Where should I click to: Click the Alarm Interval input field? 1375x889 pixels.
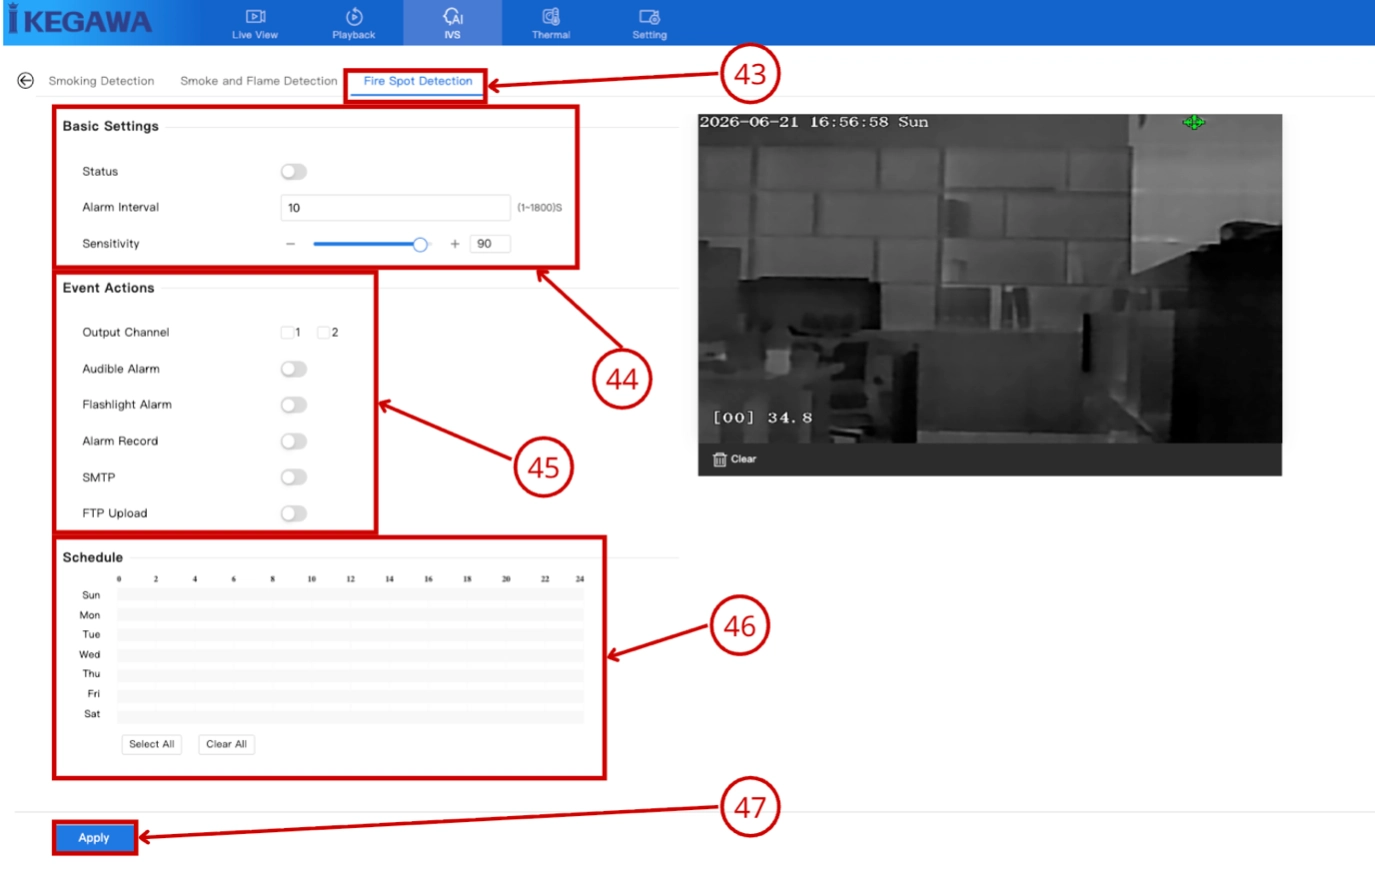(395, 208)
